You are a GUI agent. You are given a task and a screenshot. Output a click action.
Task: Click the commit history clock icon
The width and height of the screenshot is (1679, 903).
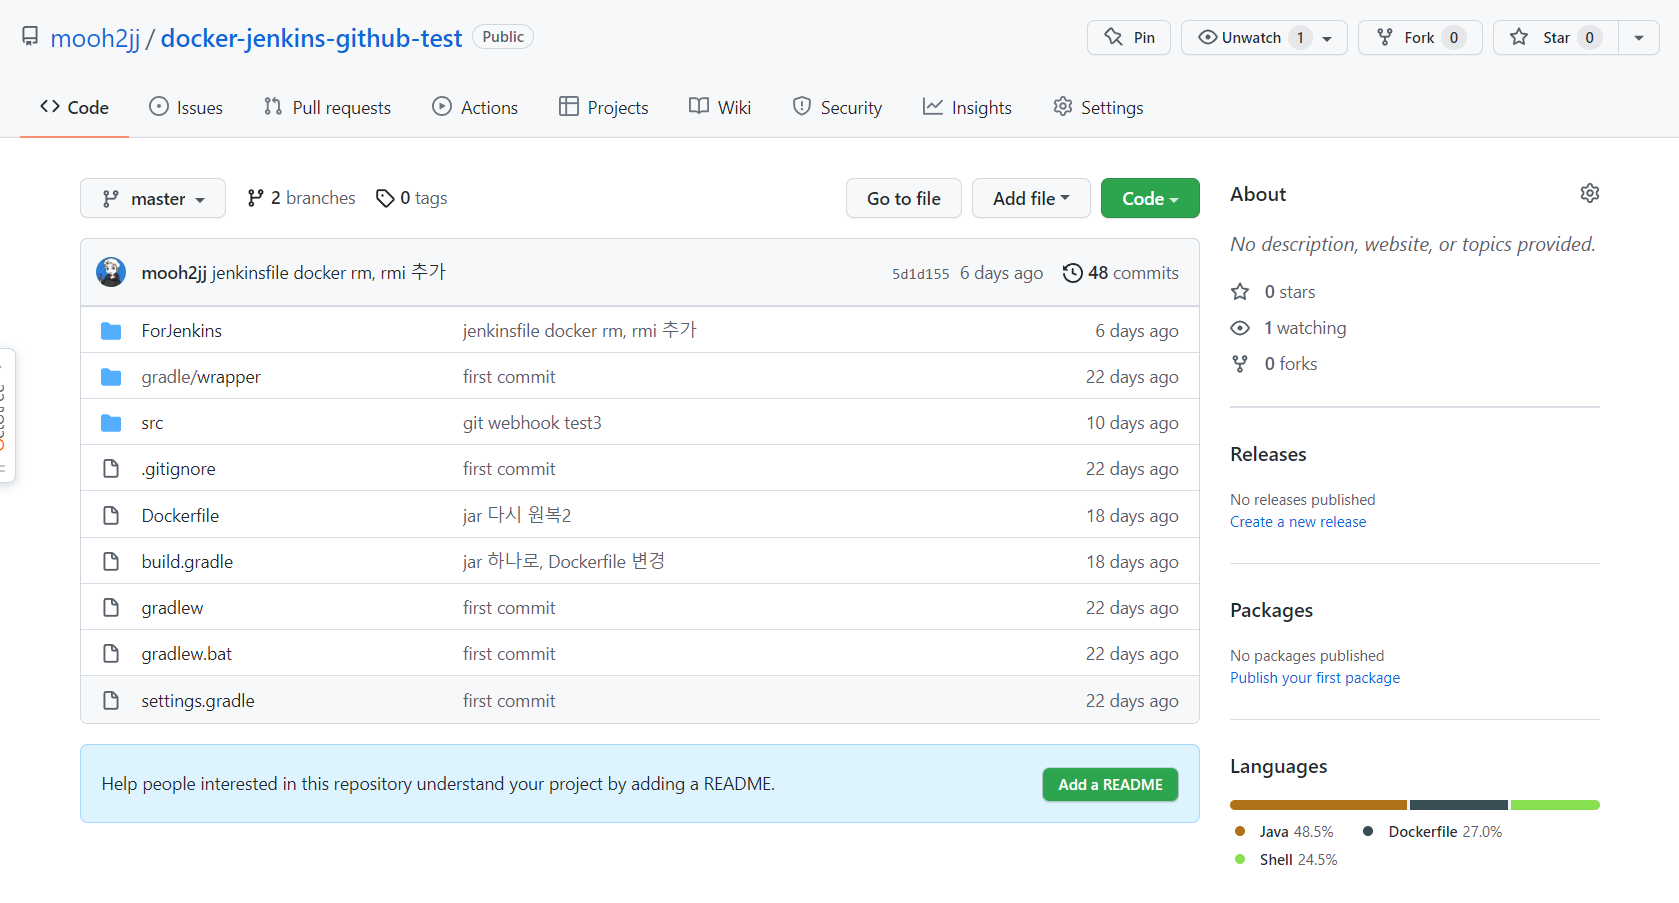pos(1072,273)
